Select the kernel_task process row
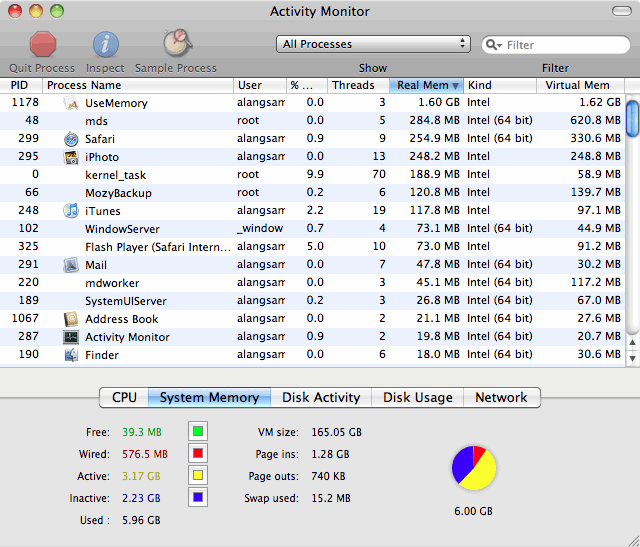Image resolution: width=640 pixels, height=547 pixels. click(312, 175)
